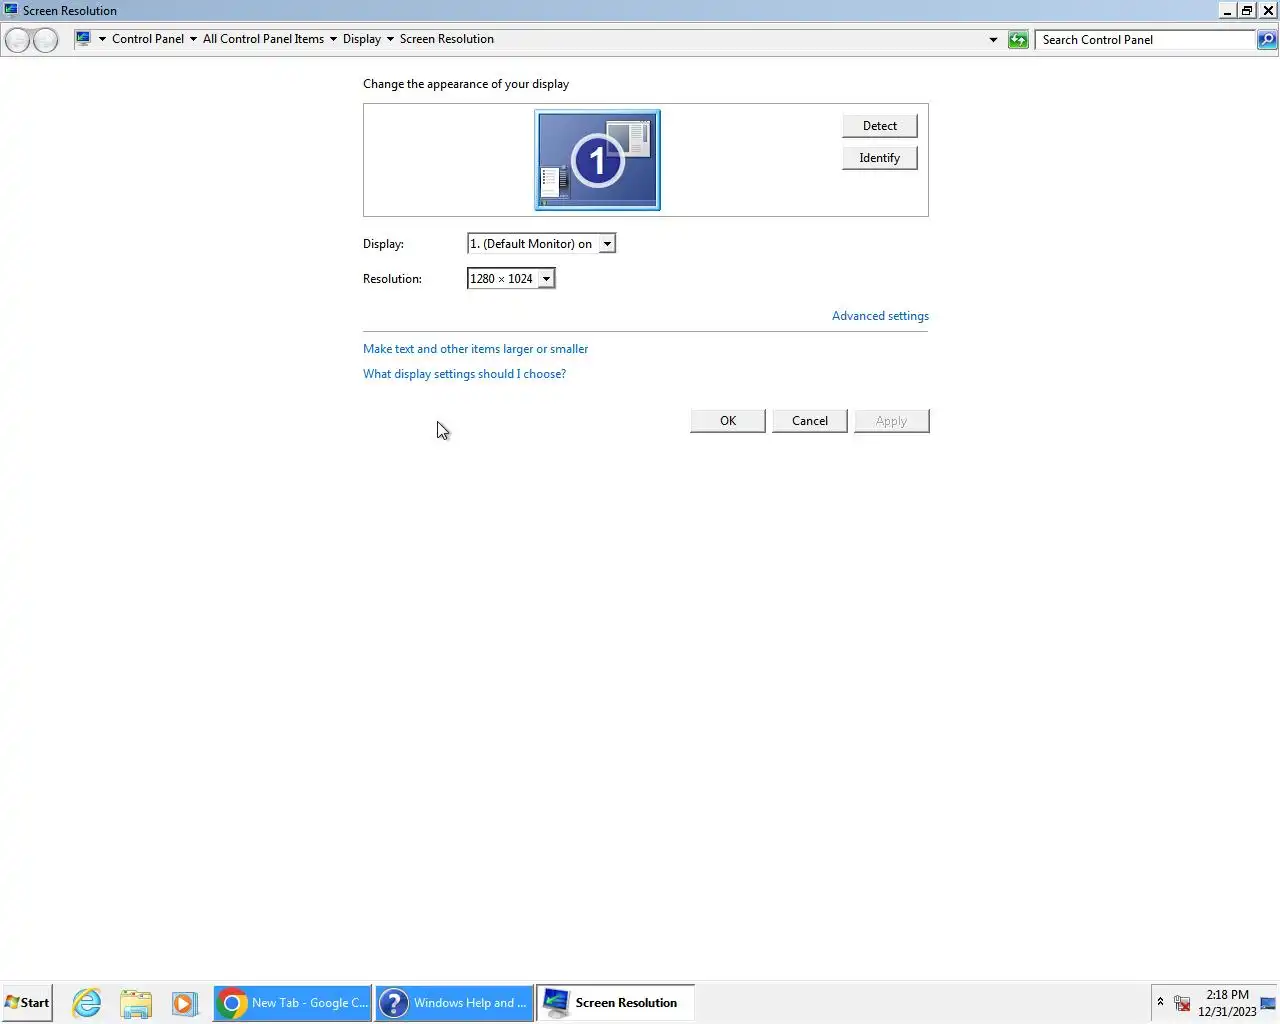Confirm with the OK button
This screenshot has height=1024, width=1280.
pos(728,421)
